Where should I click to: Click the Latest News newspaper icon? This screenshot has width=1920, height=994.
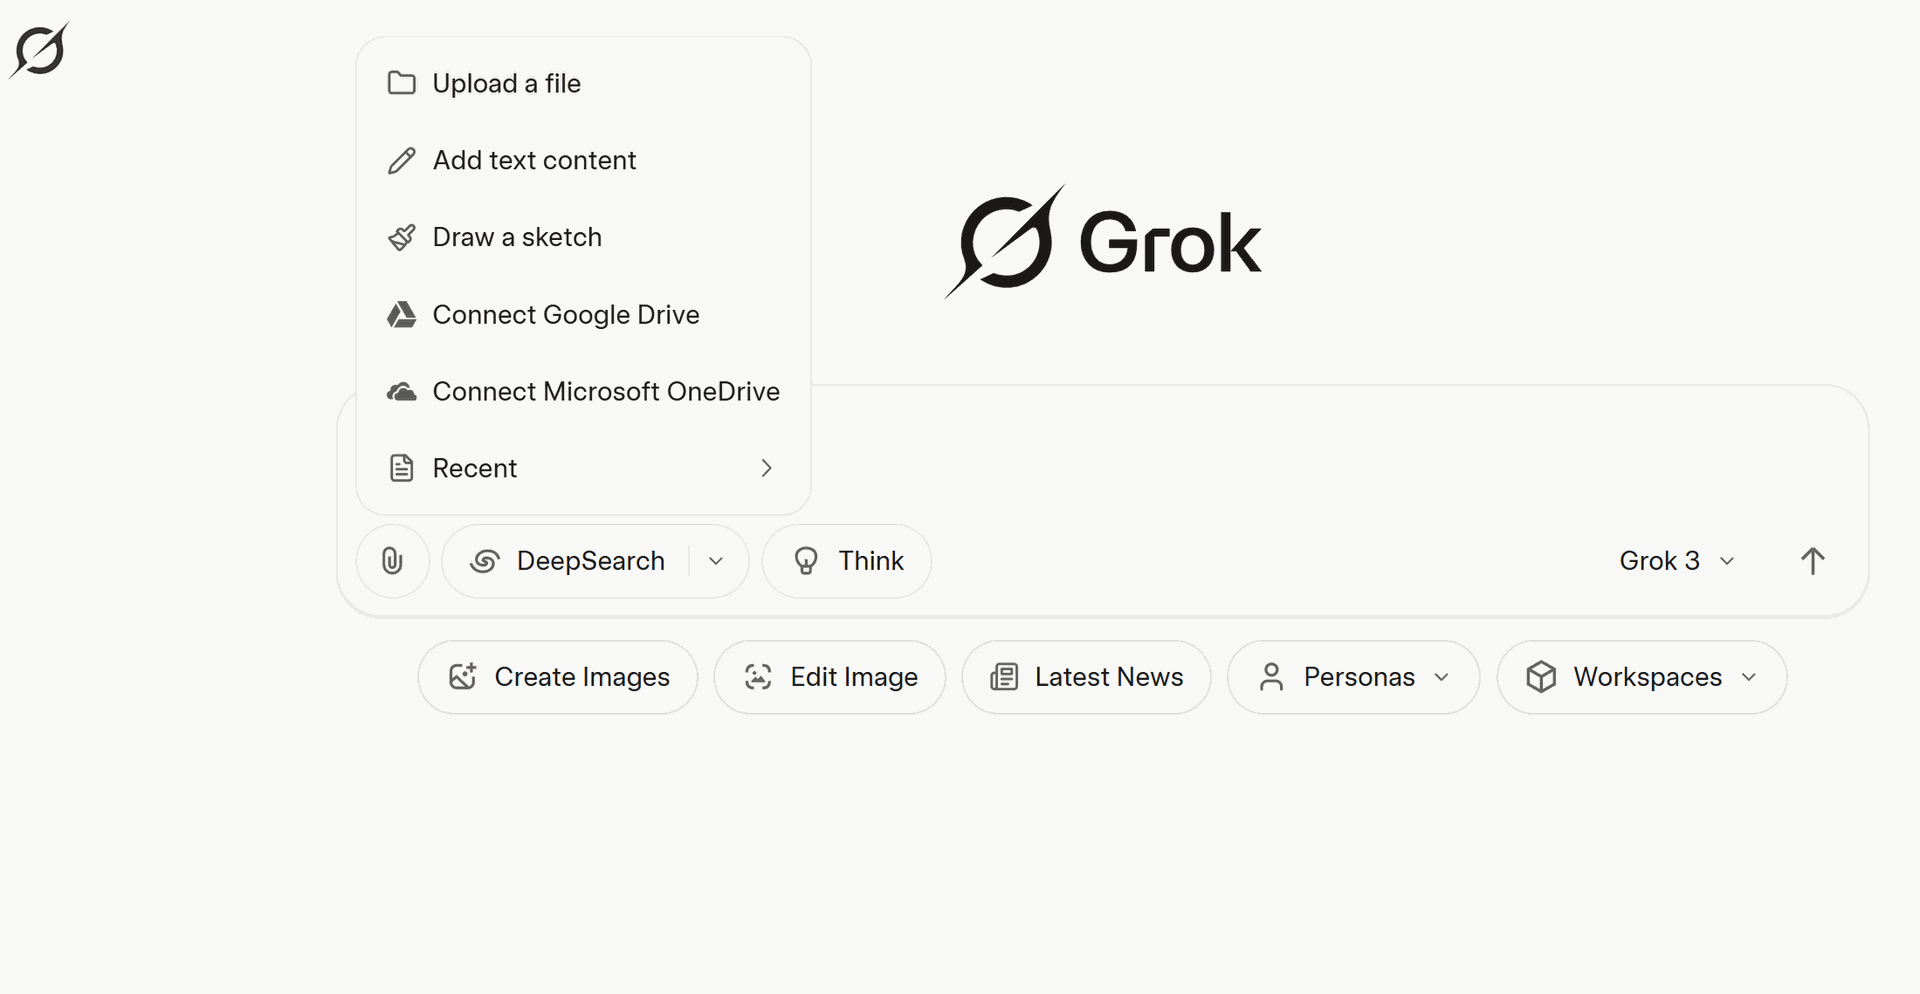(x=1004, y=677)
